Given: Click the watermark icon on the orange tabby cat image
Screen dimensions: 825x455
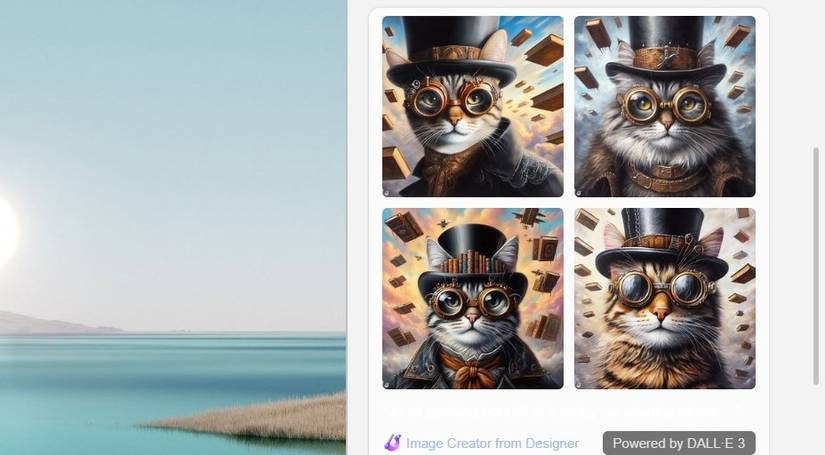Looking at the screenshot, I should tap(579, 385).
